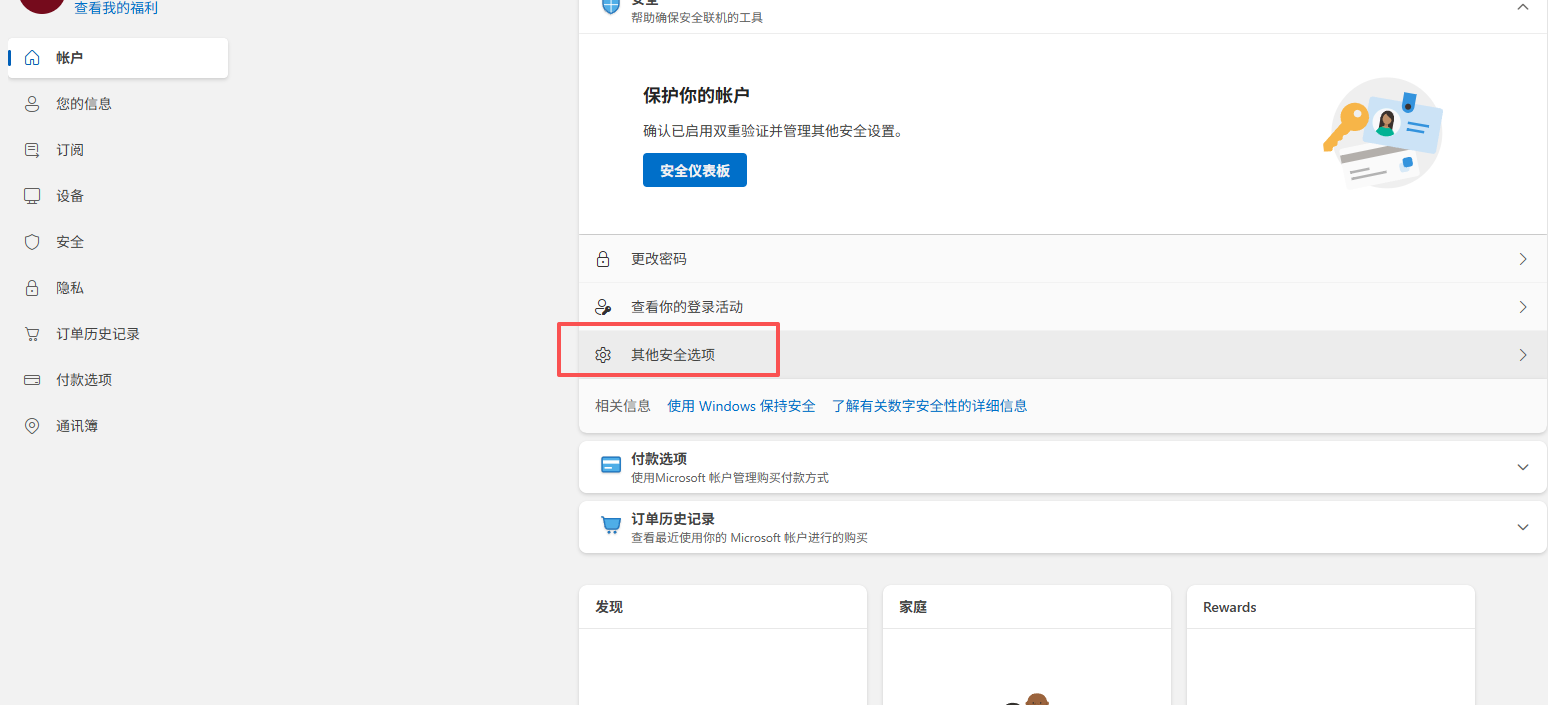
Task: Open 查看你的登录活动 row
Action: coord(686,306)
